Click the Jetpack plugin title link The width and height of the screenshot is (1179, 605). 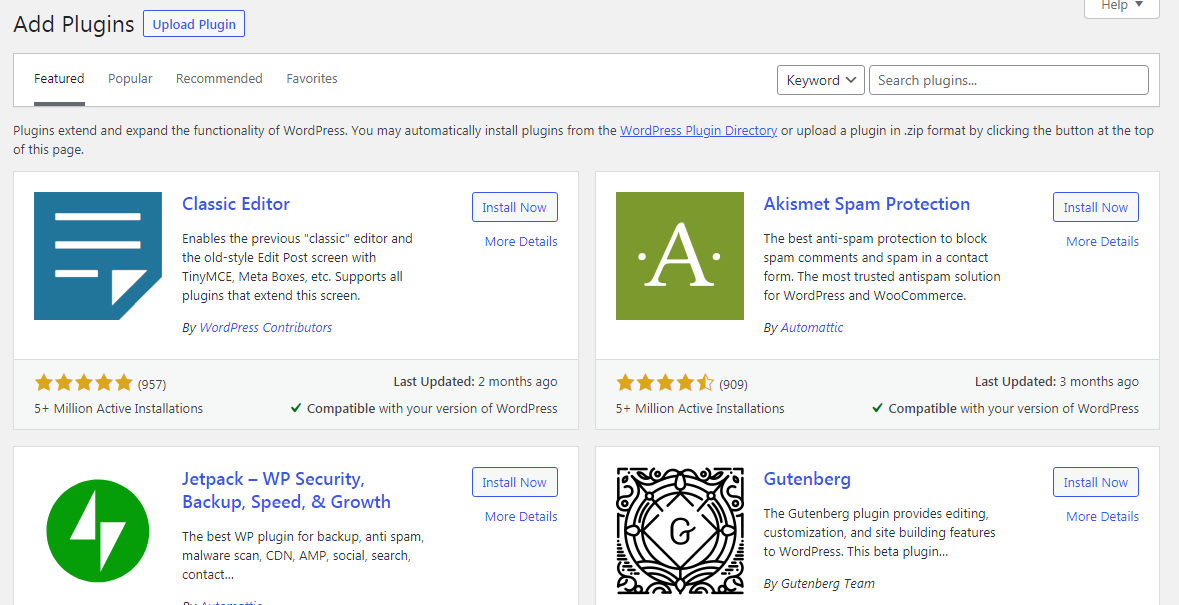point(286,490)
